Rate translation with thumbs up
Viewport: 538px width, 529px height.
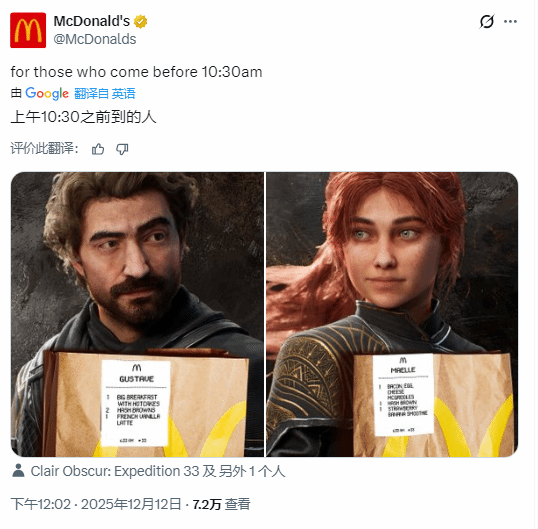click(x=98, y=149)
